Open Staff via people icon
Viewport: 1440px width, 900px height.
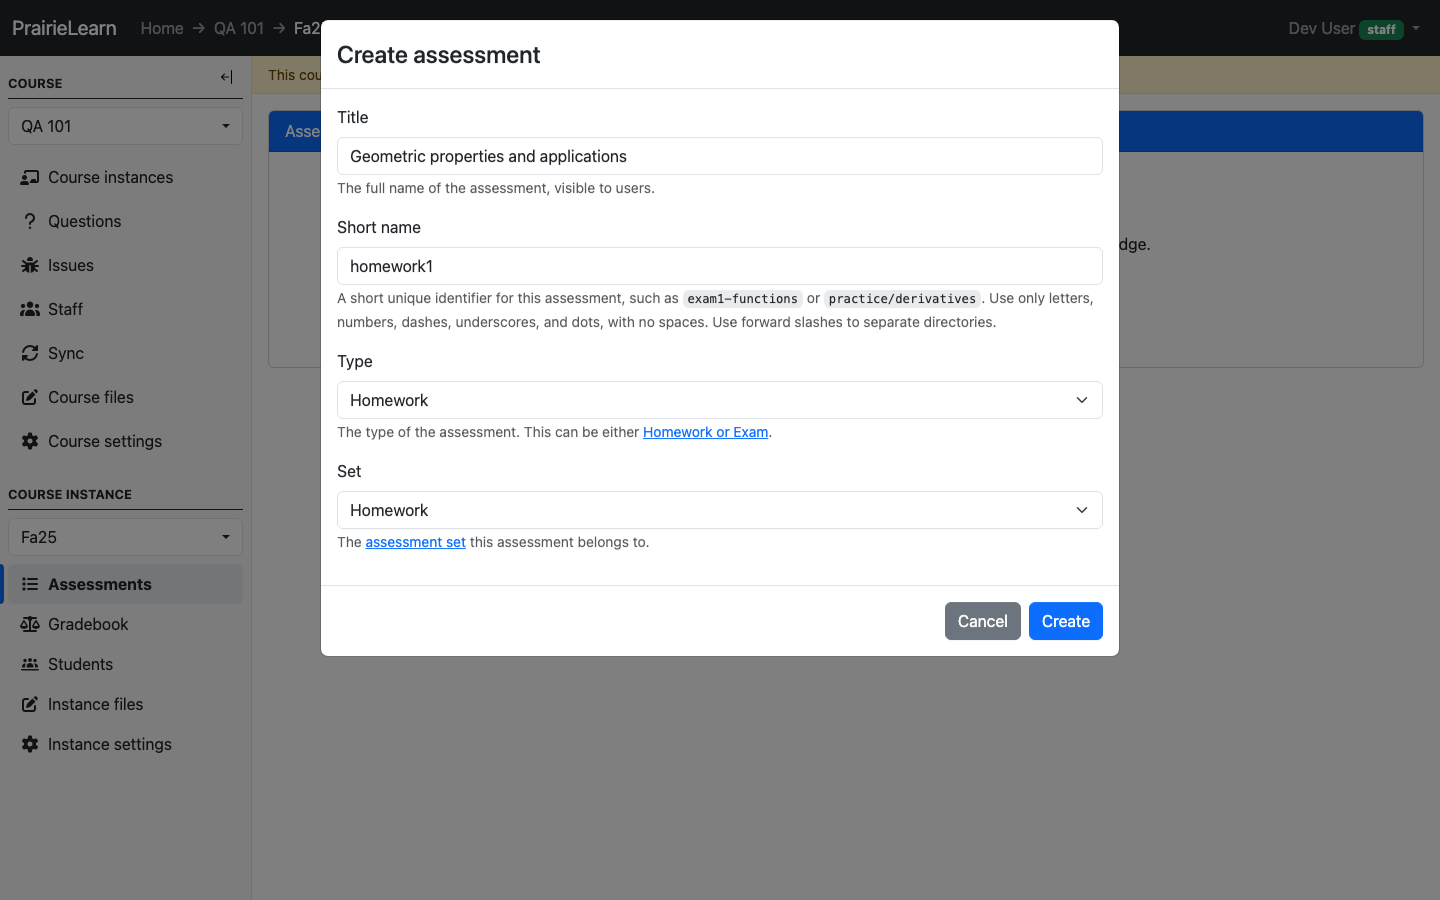[30, 309]
